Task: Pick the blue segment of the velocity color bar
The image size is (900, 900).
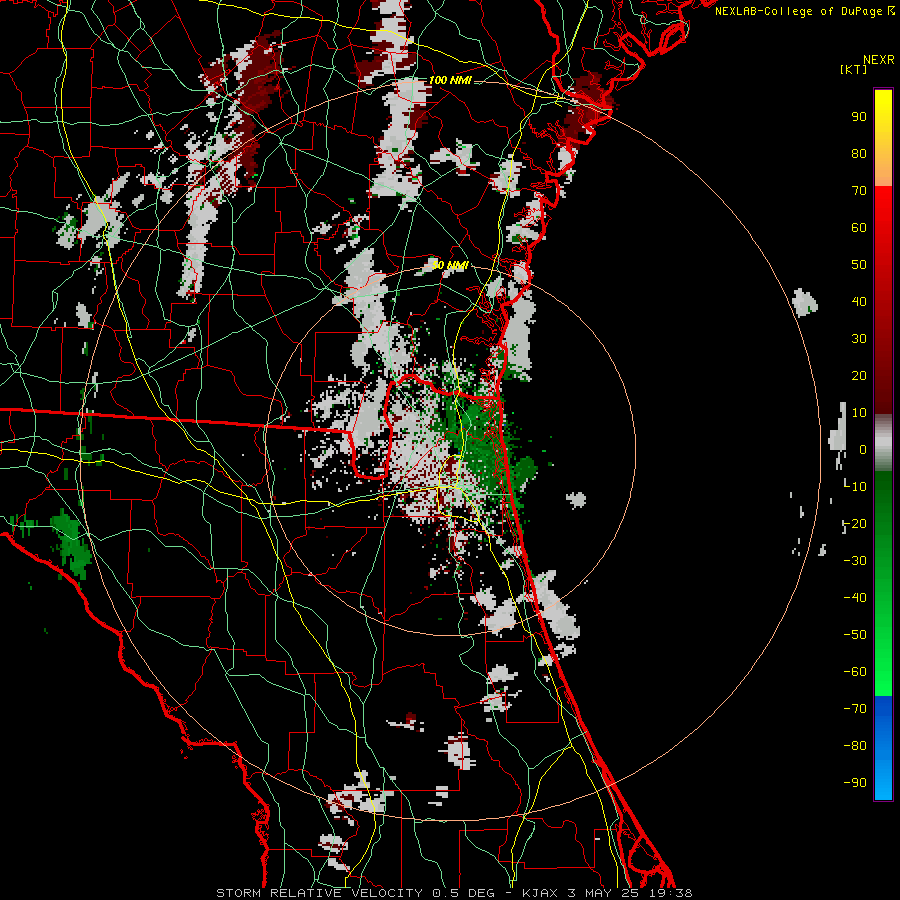Action: (883, 747)
